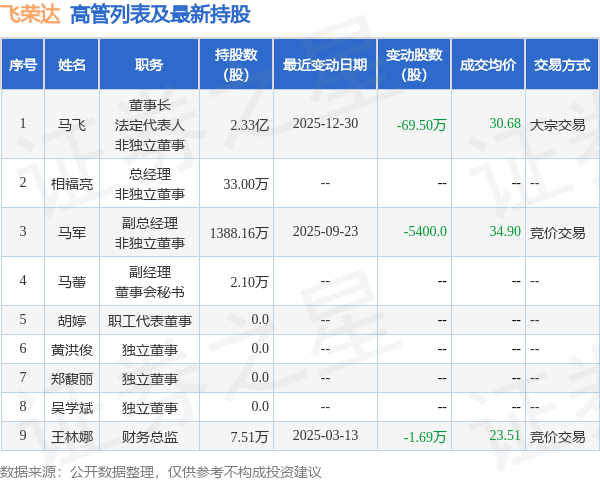The width and height of the screenshot is (600, 481).
Task: Click 法定代表人 in 马飞's position cell
Action: point(150,125)
